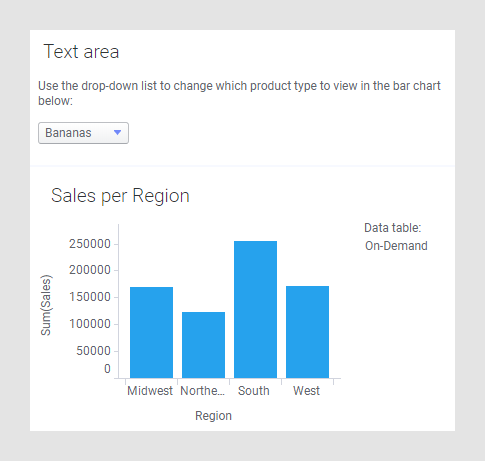Click the Sum(Sales) axis selector

coord(46,305)
